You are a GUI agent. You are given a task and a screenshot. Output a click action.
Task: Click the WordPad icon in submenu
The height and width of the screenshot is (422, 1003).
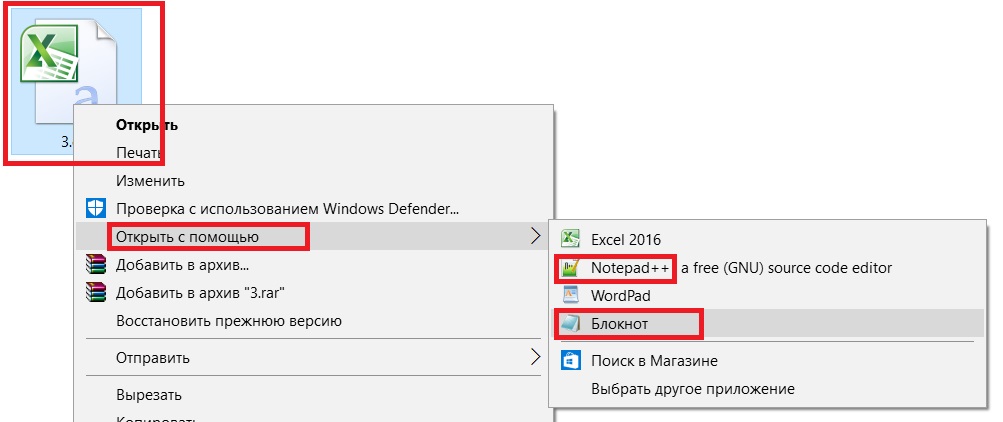[571, 296]
